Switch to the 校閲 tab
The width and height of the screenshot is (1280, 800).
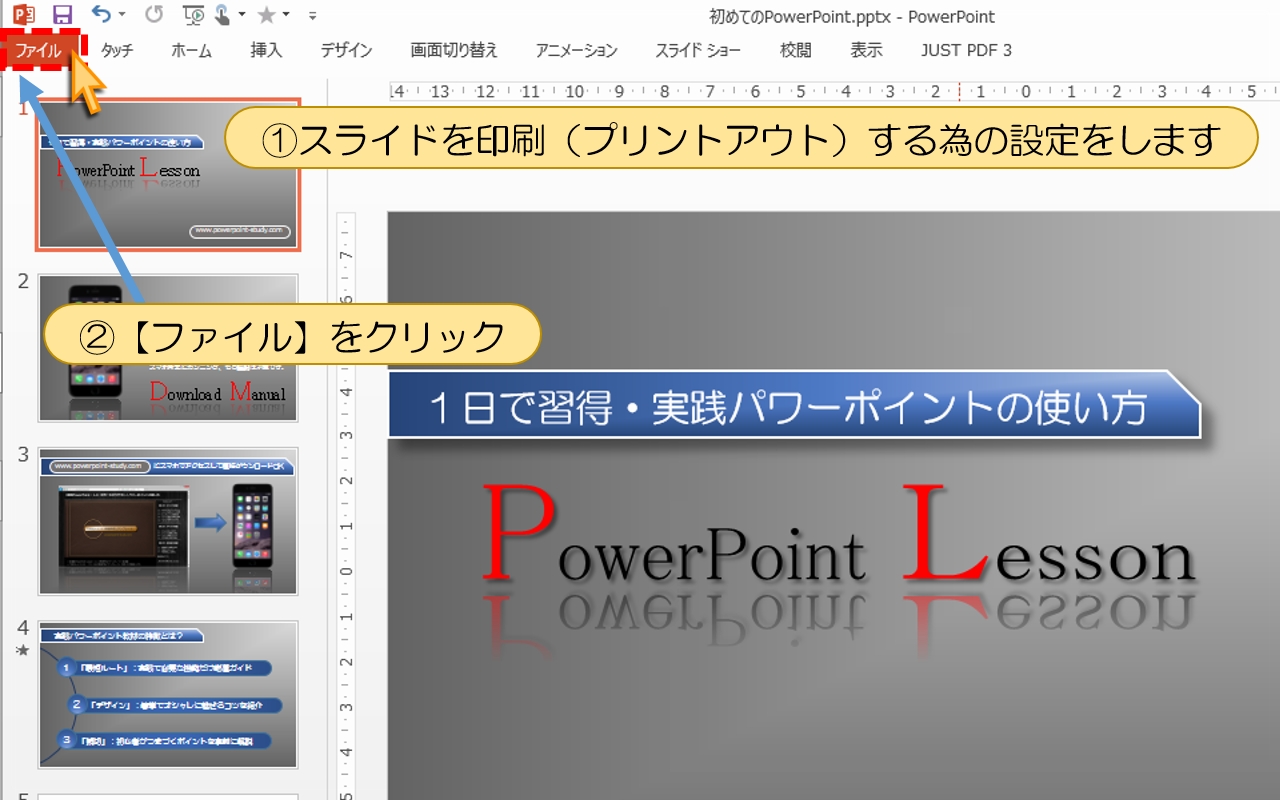click(796, 50)
